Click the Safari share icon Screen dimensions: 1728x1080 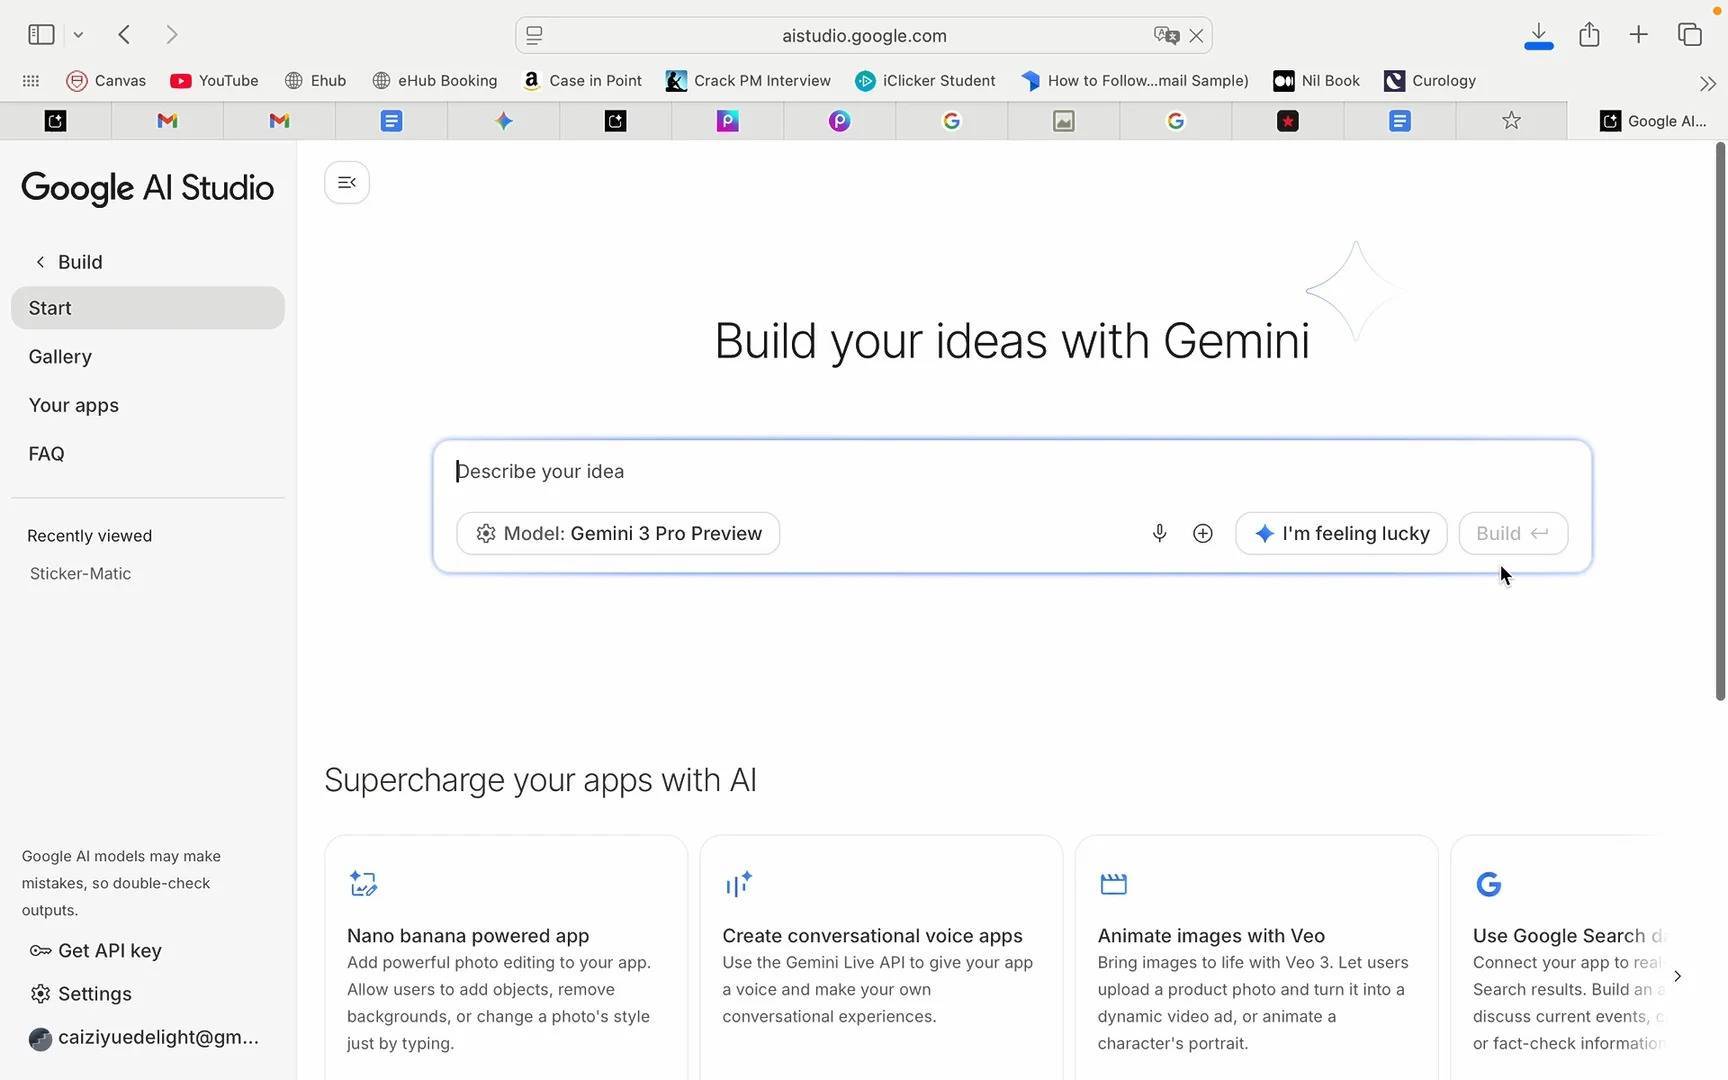[1589, 35]
